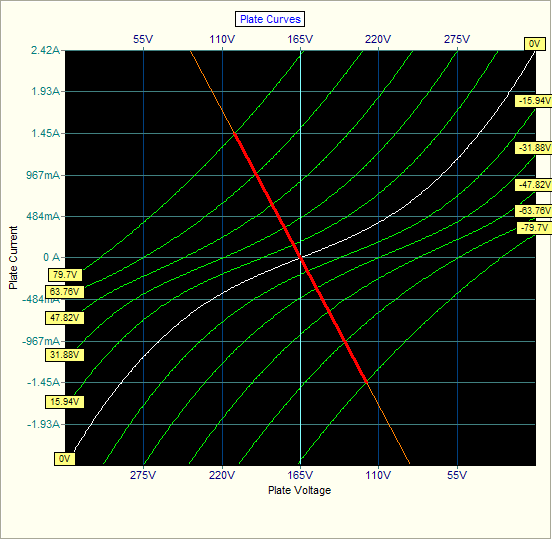Image resolution: width=552 pixels, height=540 pixels.
Task: Click the positive 47.82V curve label
Action: [x=65, y=318]
